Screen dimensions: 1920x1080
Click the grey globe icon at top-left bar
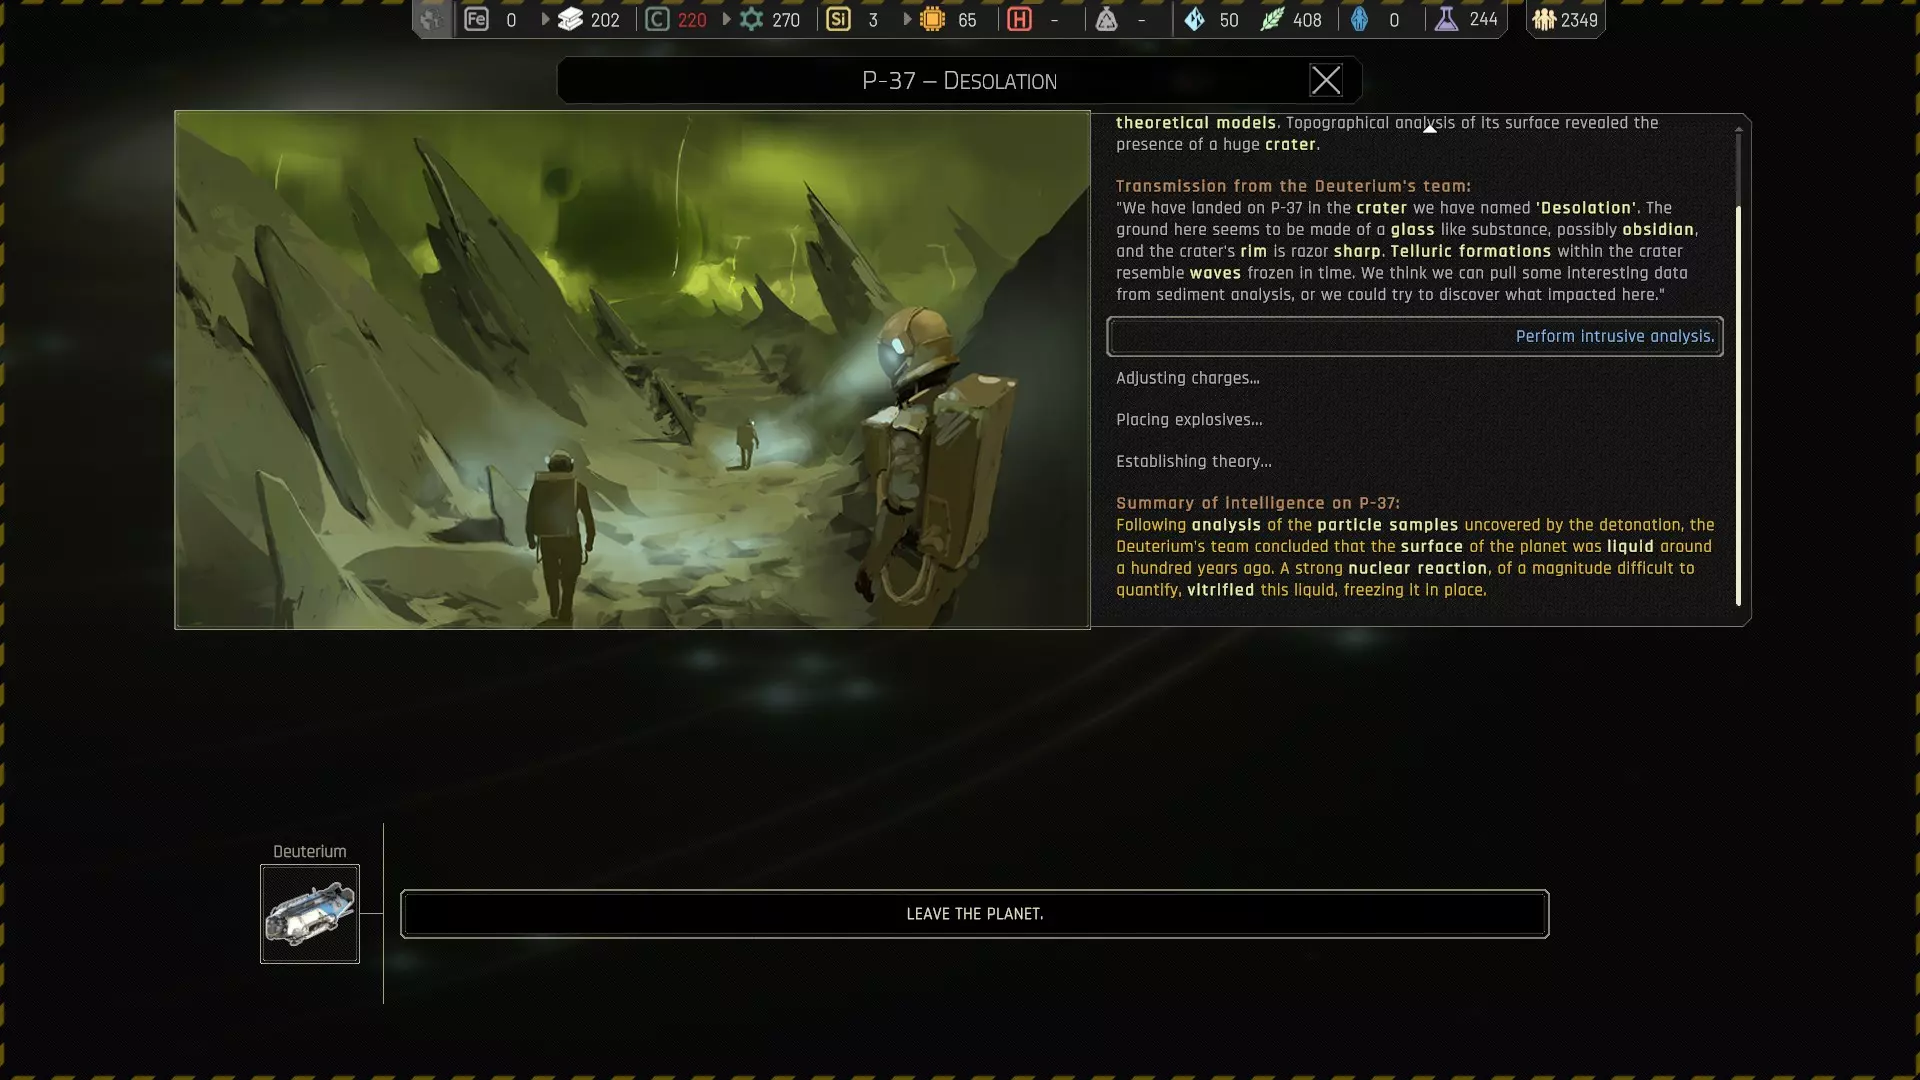click(x=432, y=19)
